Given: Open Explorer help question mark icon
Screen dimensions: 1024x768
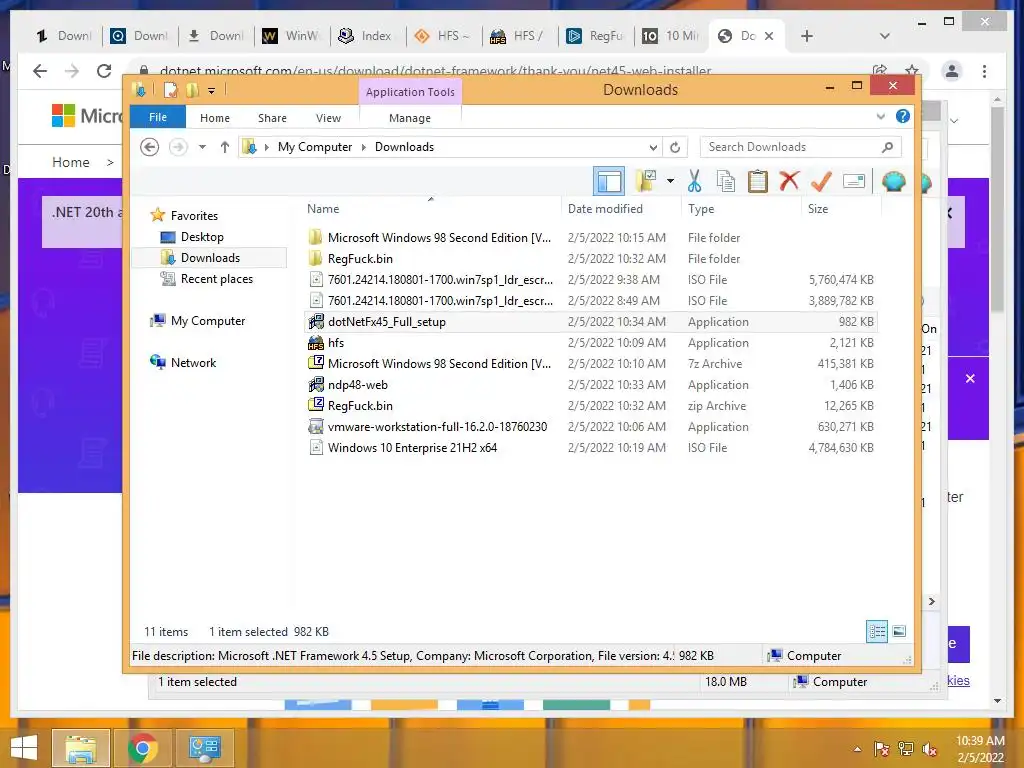Looking at the screenshot, I should pyautogui.click(x=903, y=116).
